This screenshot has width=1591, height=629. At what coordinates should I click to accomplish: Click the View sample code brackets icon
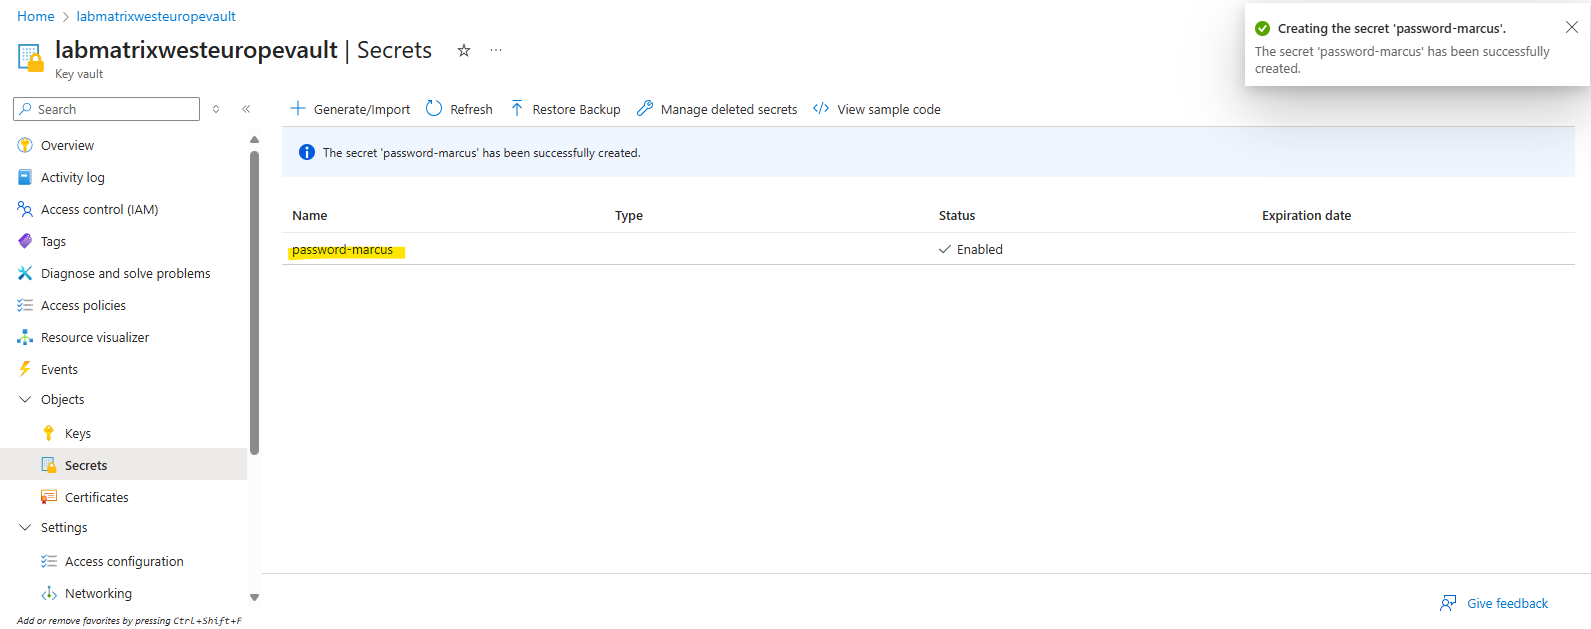(821, 108)
